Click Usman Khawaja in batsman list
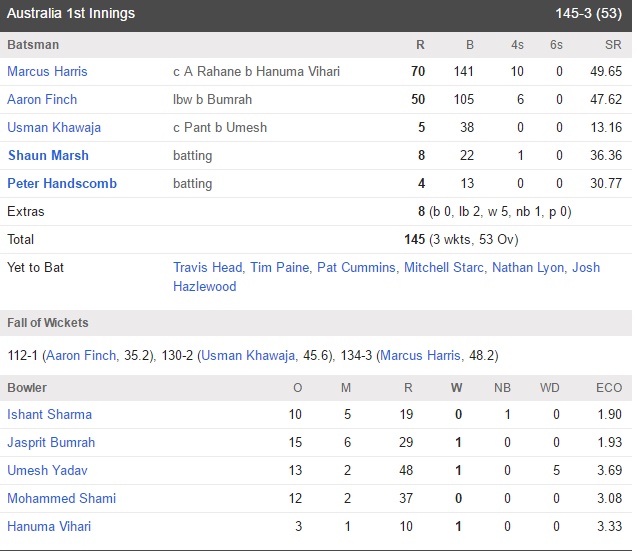Image resolution: width=637 pixels, height=551 pixels. pos(54,128)
